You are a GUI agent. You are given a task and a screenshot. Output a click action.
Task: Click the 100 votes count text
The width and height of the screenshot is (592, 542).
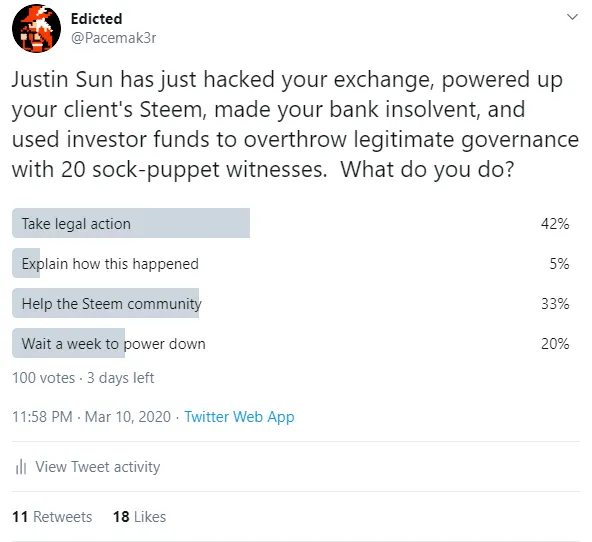pos(43,378)
